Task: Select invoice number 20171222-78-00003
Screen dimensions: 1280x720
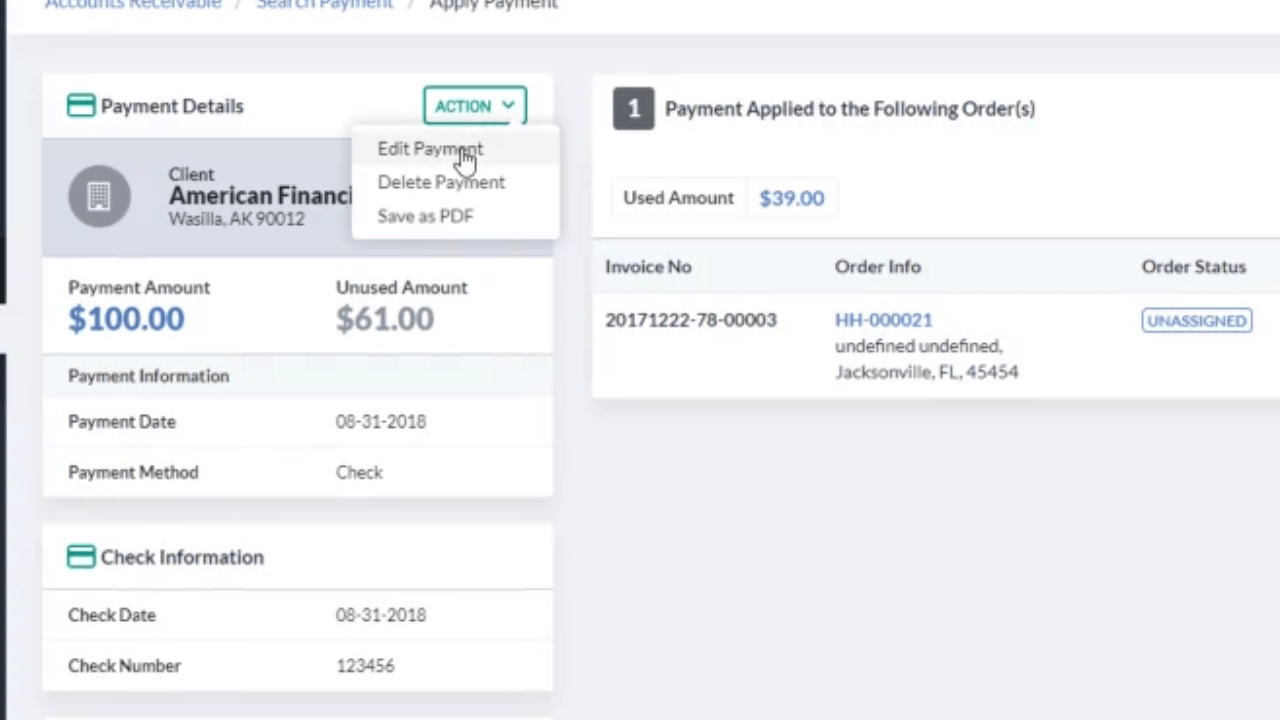Action: click(x=690, y=319)
